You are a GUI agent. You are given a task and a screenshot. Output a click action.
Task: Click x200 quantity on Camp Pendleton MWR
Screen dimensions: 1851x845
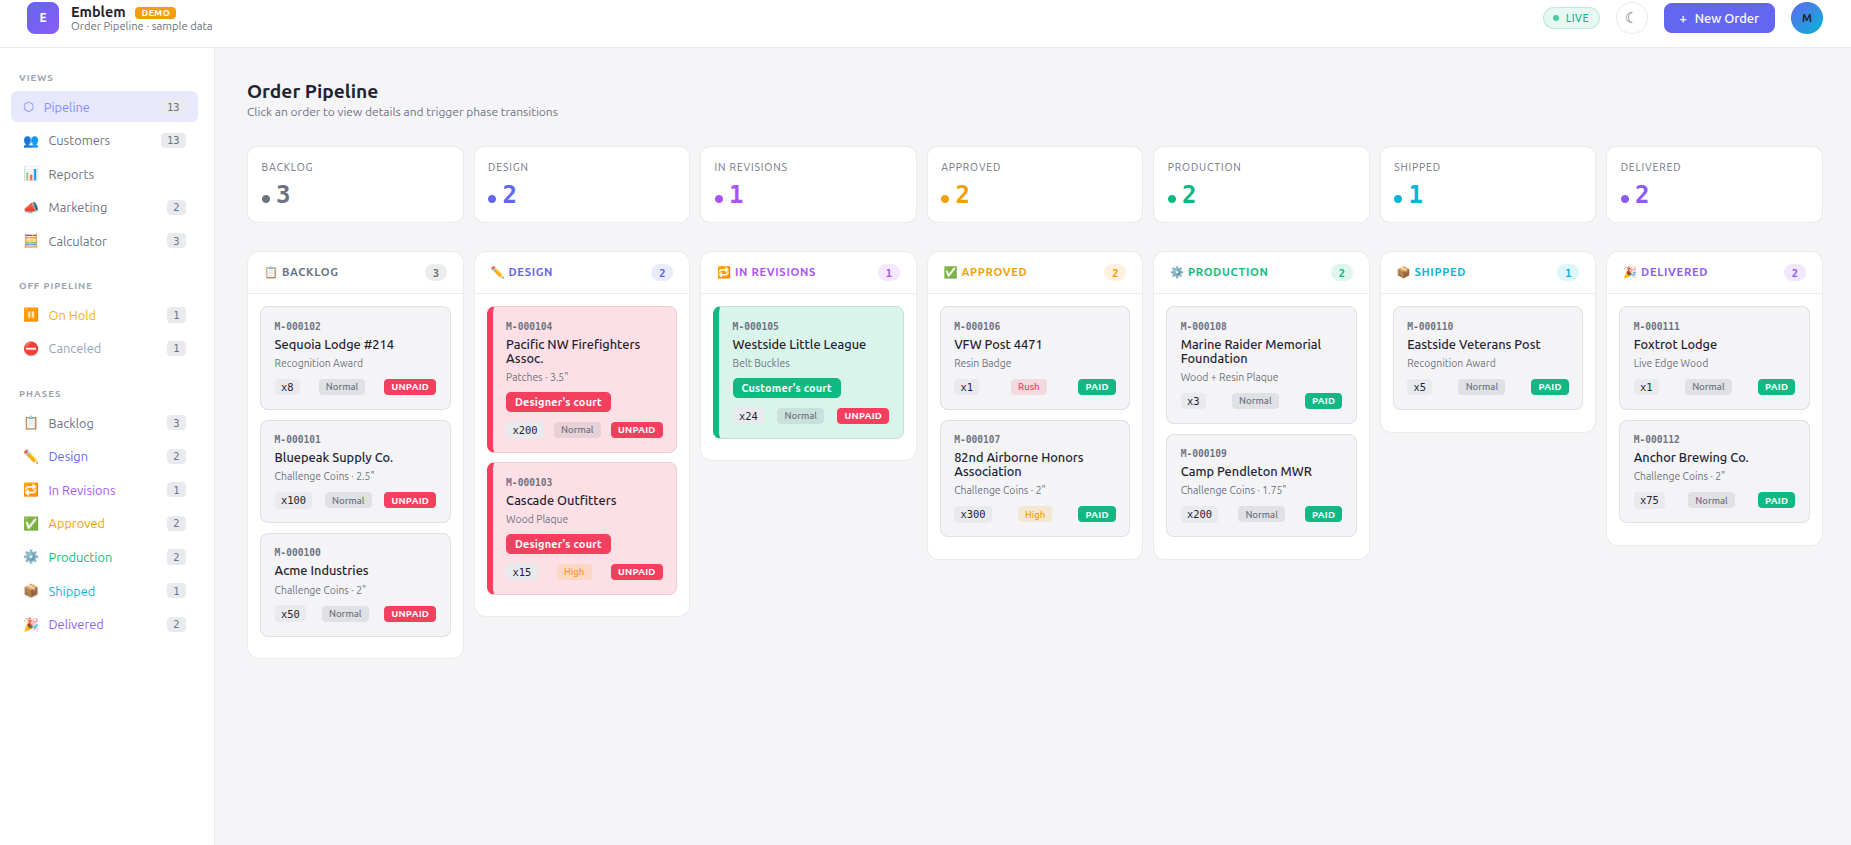pos(1199,514)
